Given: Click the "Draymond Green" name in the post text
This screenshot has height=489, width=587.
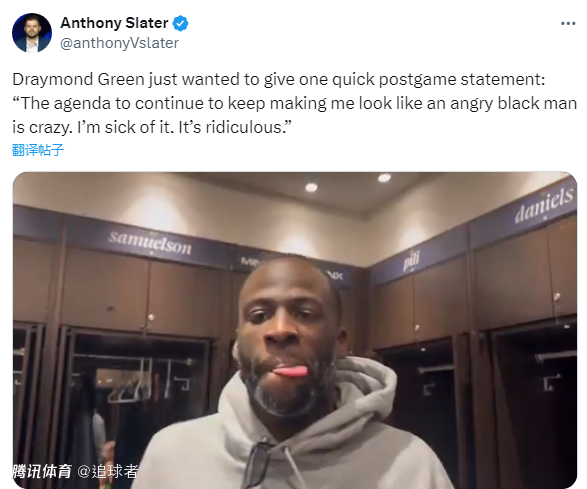Looking at the screenshot, I should click(x=78, y=79).
